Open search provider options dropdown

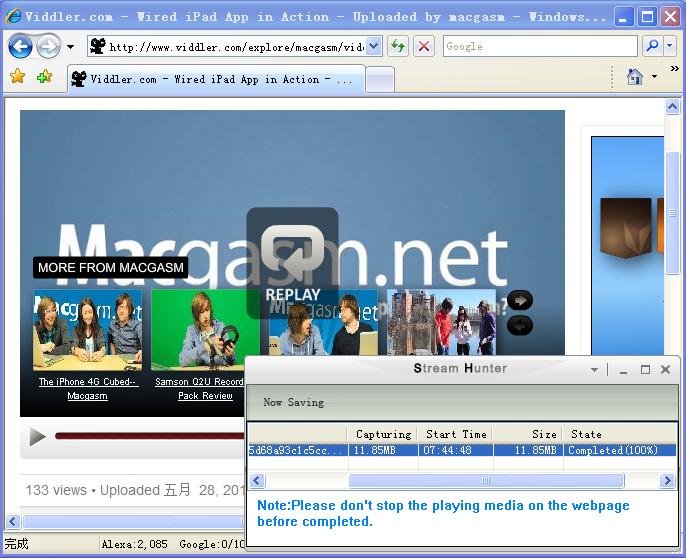(670, 46)
